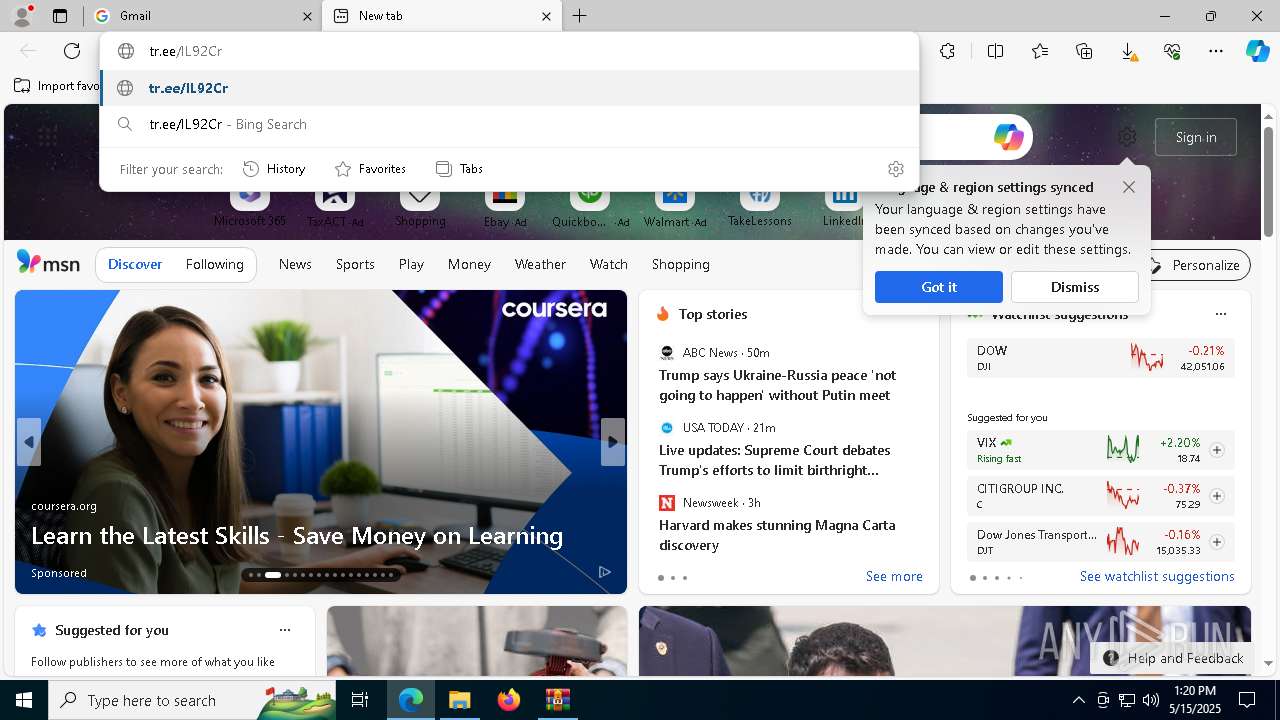The width and height of the screenshot is (1280, 720).
Task: Launch Copilot sidebar icon
Action: (1258, 51)
